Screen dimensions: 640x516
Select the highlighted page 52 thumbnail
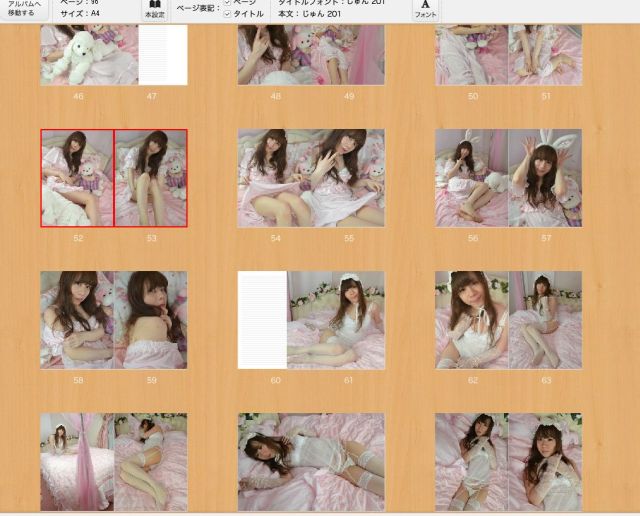77,178
